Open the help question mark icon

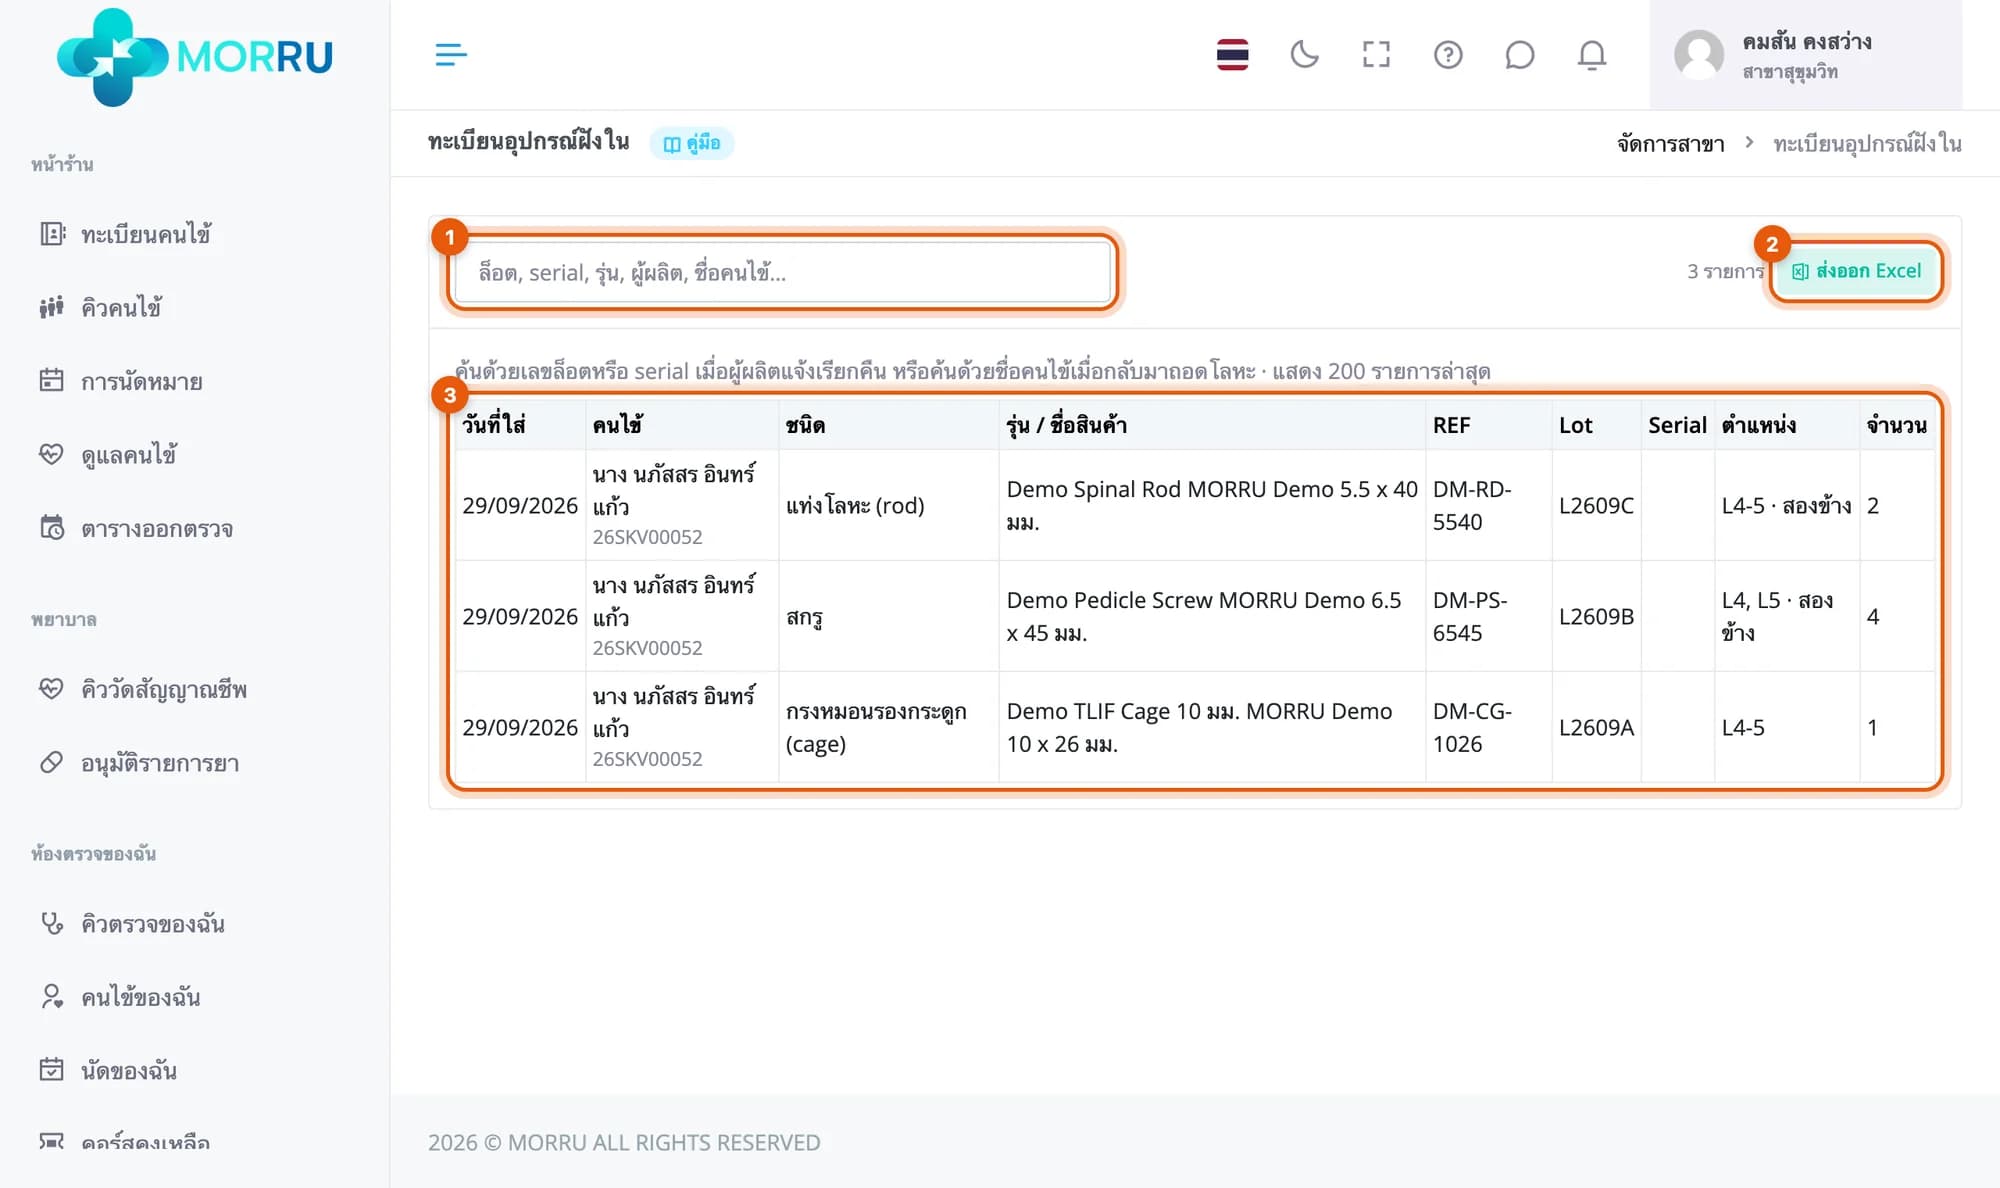pyautogui.click(x=1448, y=55)
